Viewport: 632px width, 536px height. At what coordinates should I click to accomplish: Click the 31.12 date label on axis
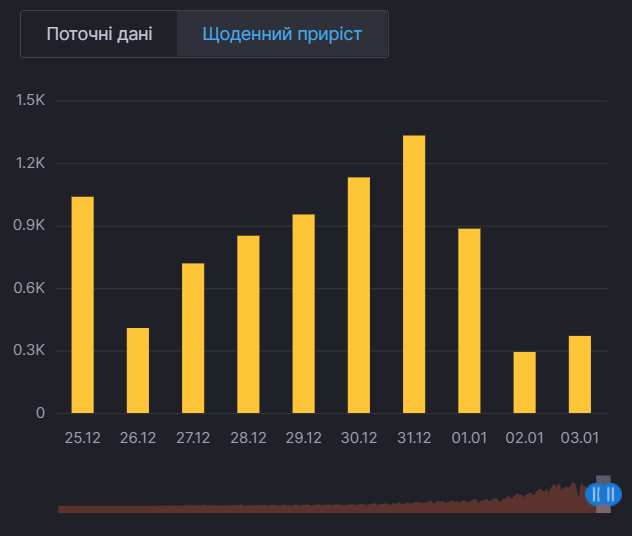[414, 438]
